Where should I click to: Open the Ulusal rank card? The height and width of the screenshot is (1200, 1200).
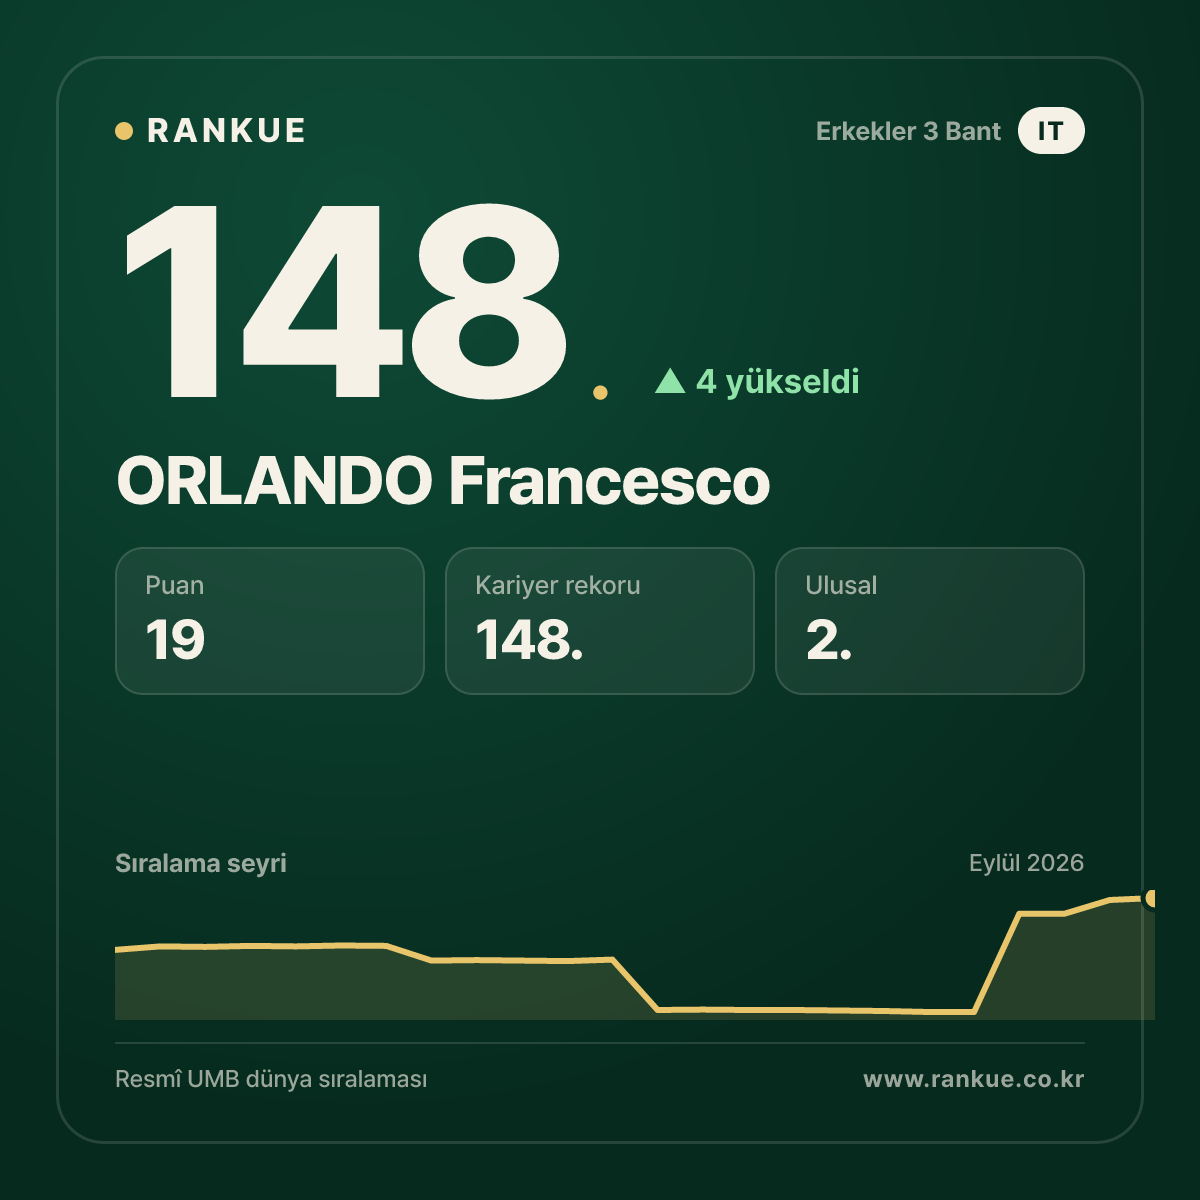930,621
